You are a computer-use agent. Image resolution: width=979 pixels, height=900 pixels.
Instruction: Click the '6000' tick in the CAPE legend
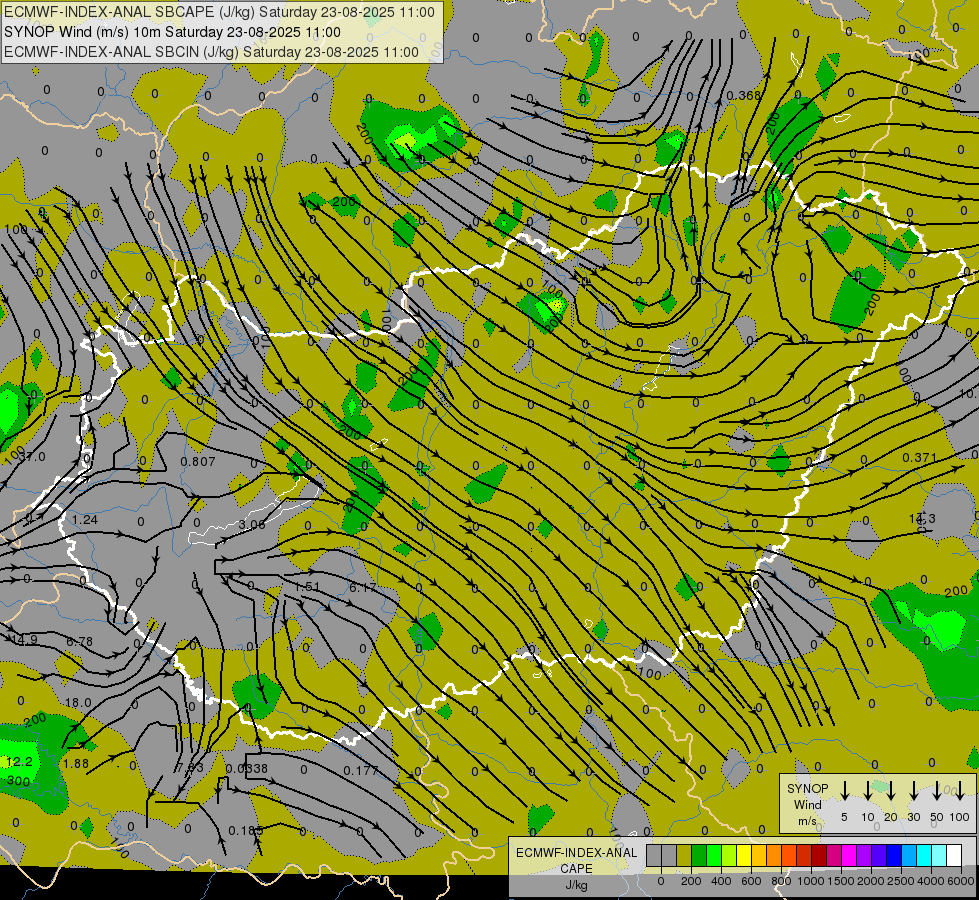pos(962,881)
